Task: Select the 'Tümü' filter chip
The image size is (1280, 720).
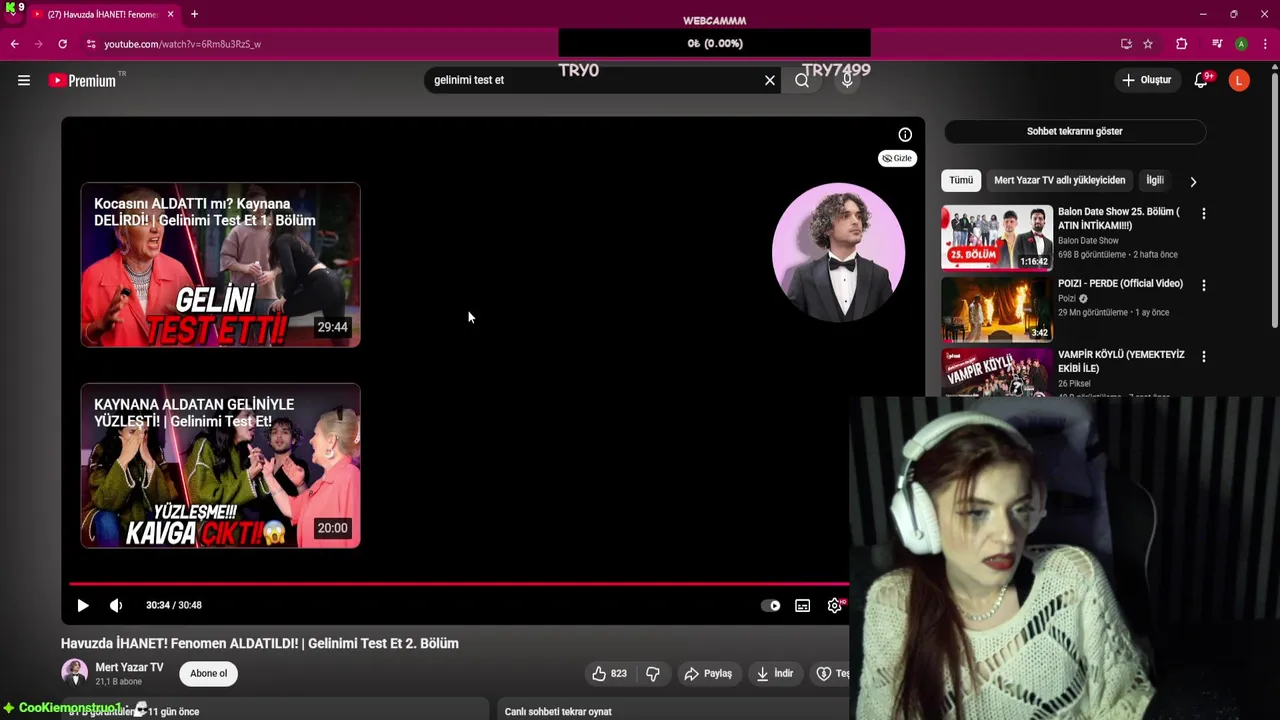Action: [x=961, y=180]
